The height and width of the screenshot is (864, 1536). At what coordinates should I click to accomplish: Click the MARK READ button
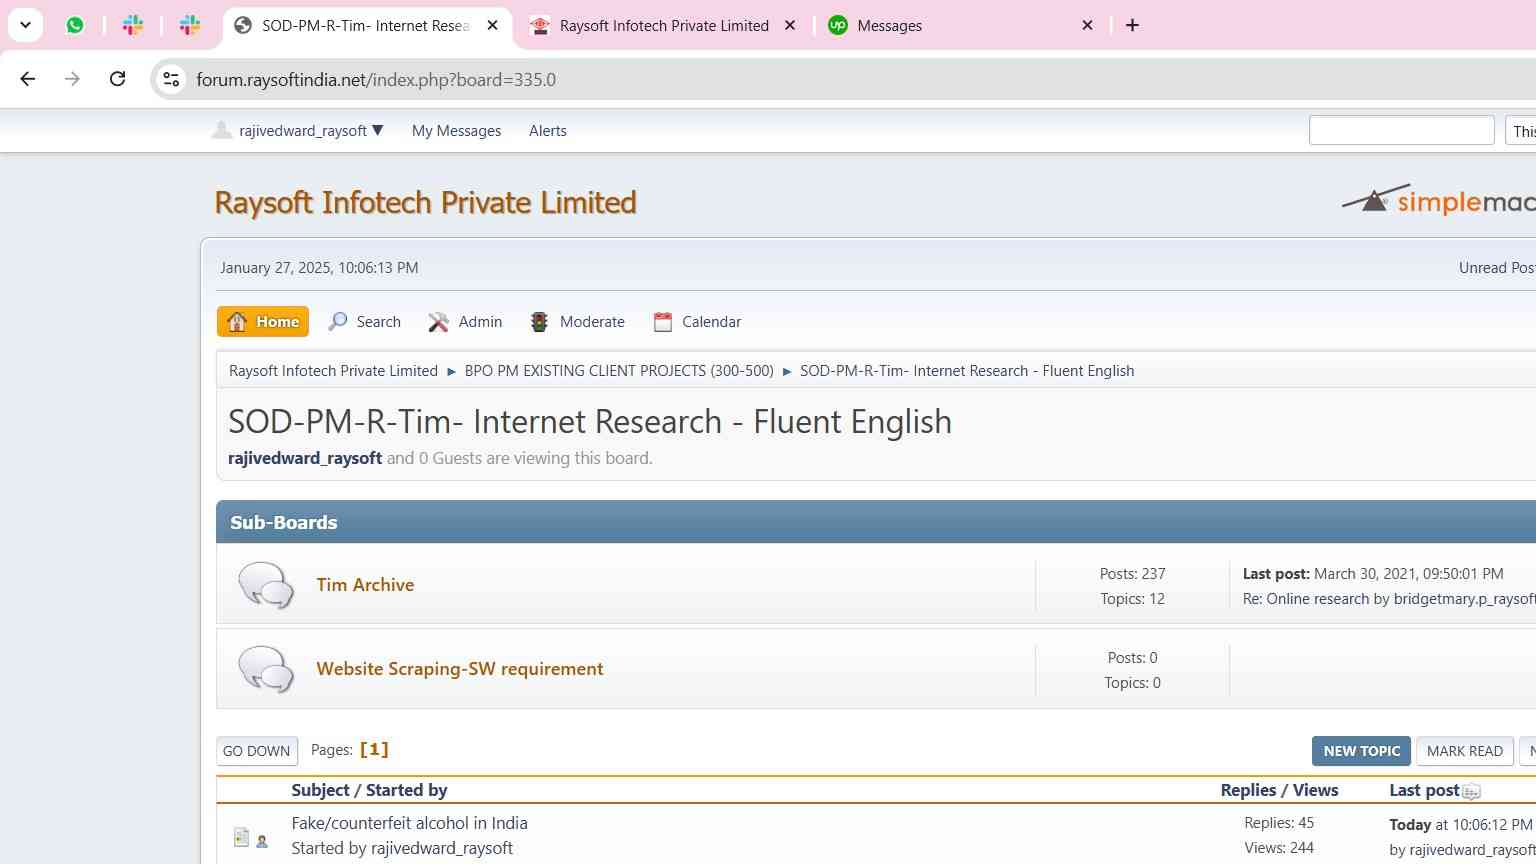click(1464, 751)
